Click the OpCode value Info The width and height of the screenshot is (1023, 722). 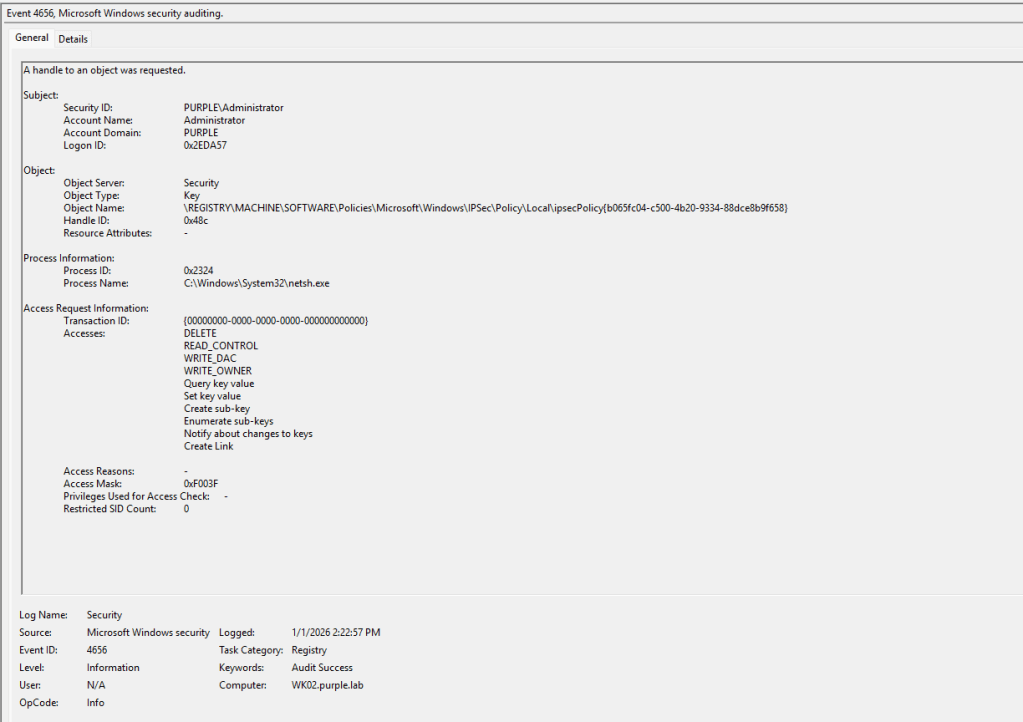click(95, 703)
